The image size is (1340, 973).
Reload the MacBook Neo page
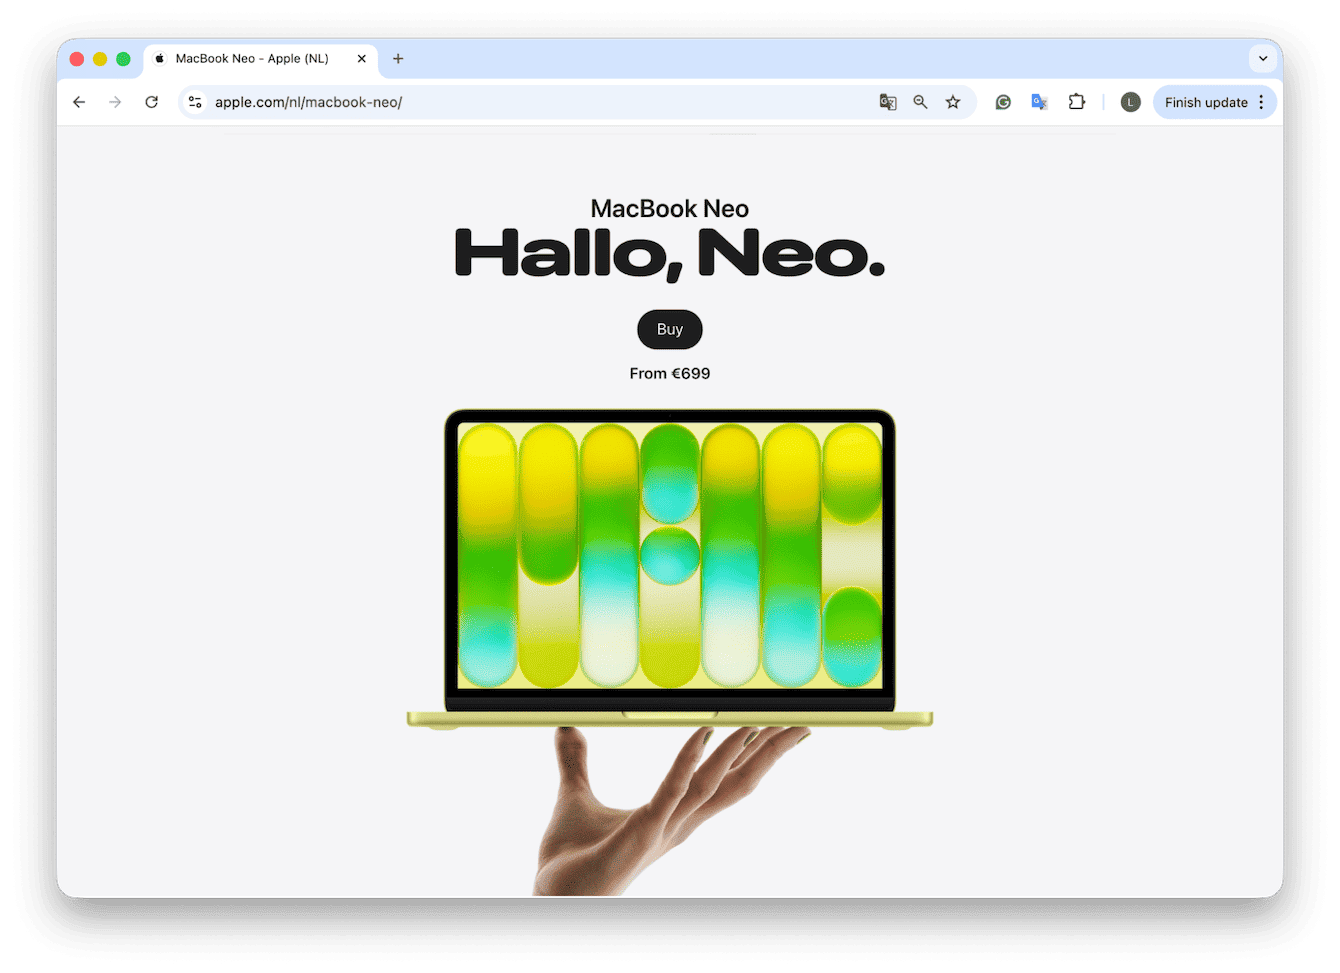[152, 101]
